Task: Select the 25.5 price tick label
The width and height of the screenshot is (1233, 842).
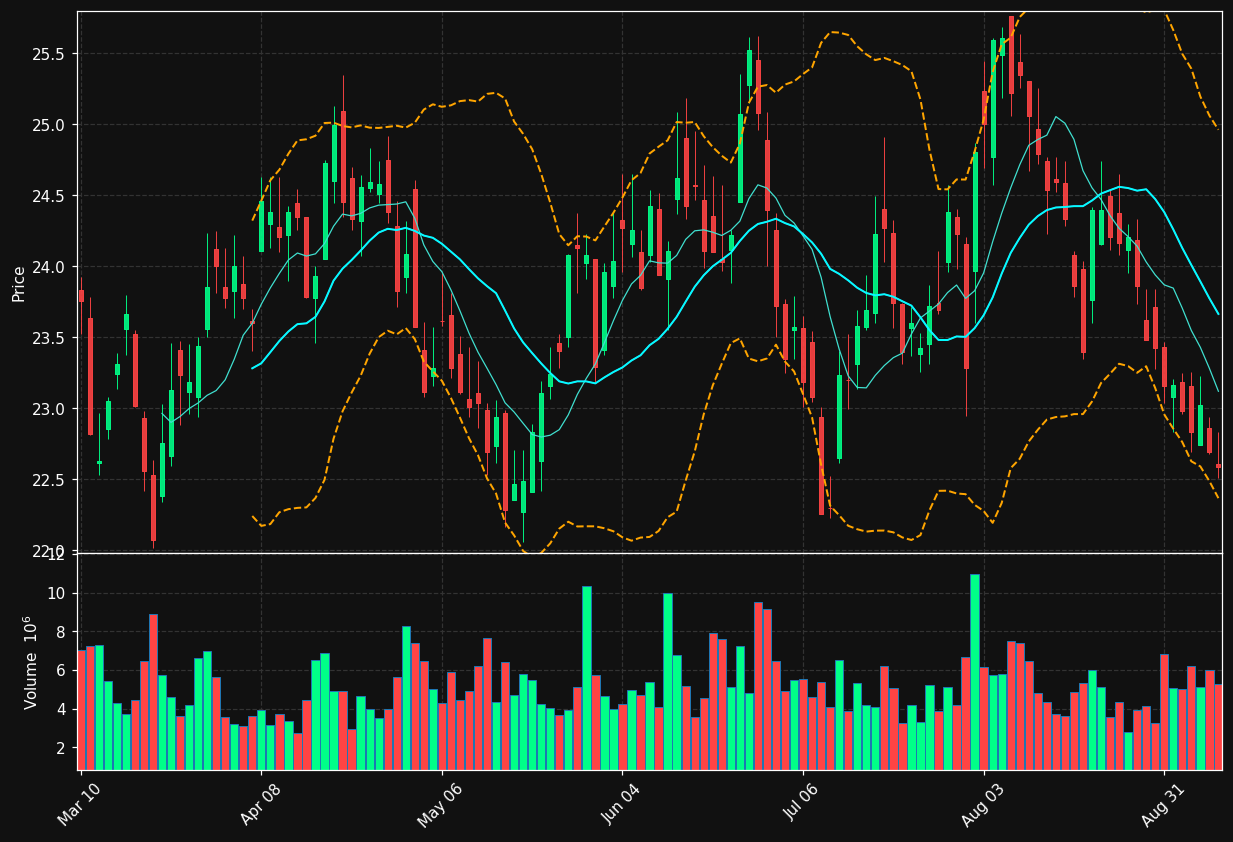Action: [48, 54]
